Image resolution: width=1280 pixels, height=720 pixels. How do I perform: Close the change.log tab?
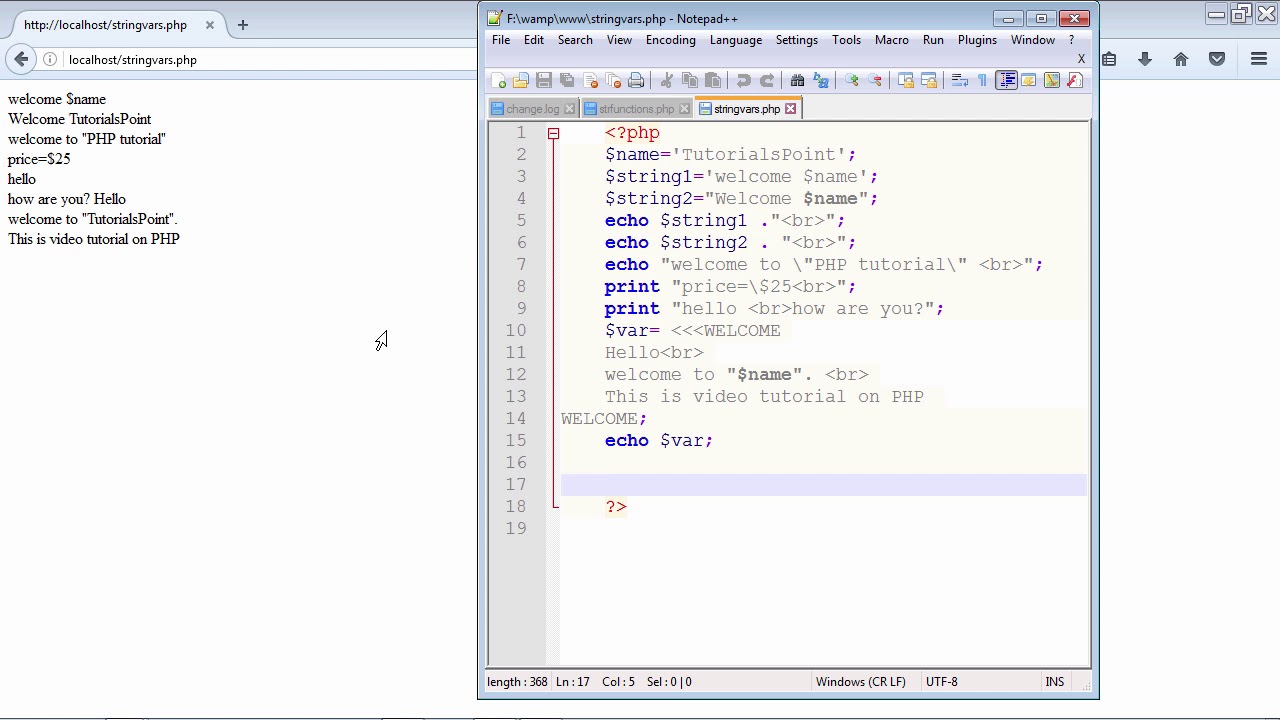coord(570,109)
